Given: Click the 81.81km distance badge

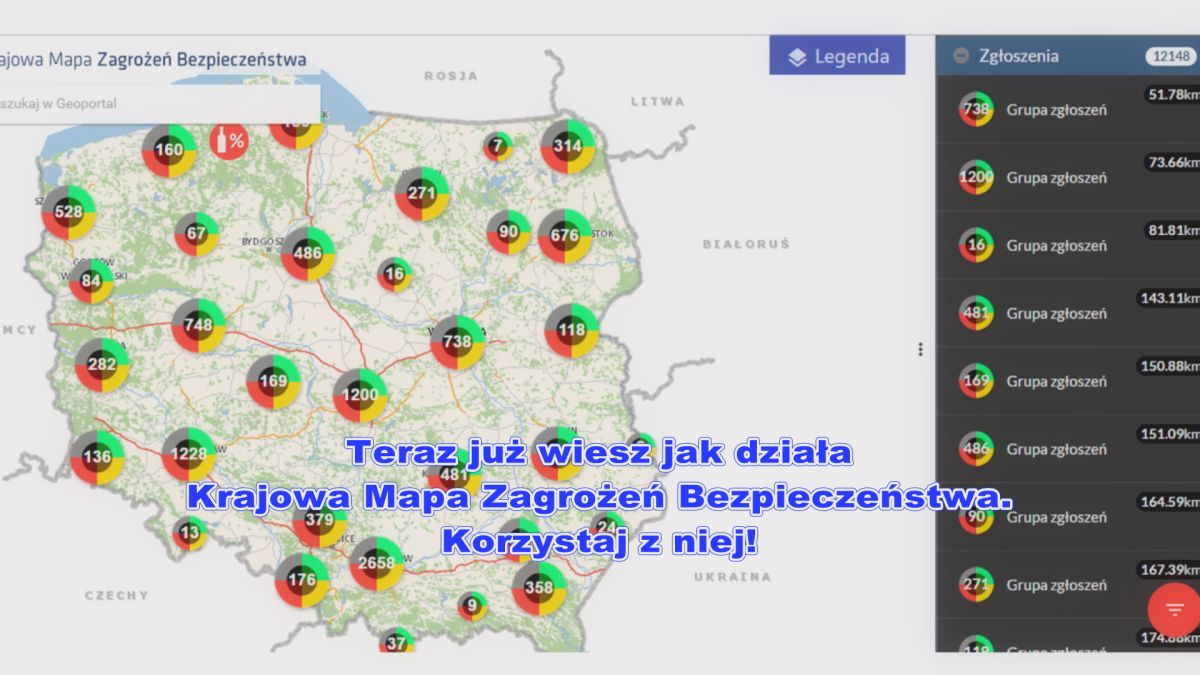Looking at the screenshot, I should click(1172, 230).
